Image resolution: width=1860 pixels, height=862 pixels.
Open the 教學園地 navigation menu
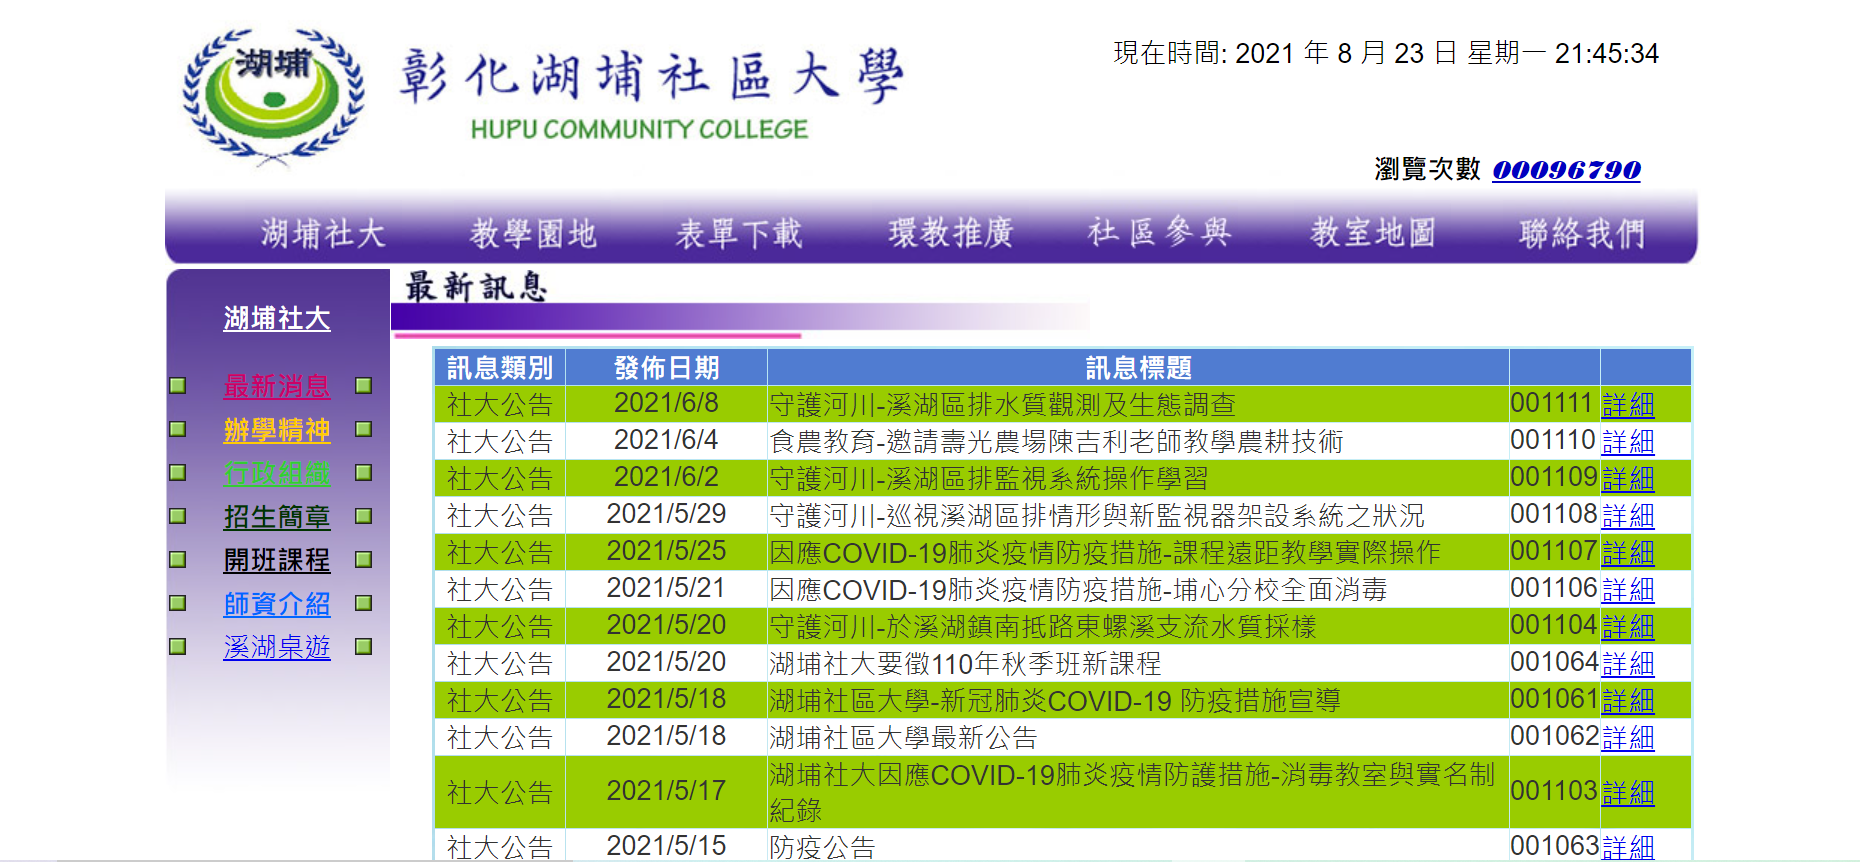(x=533, y=233)
